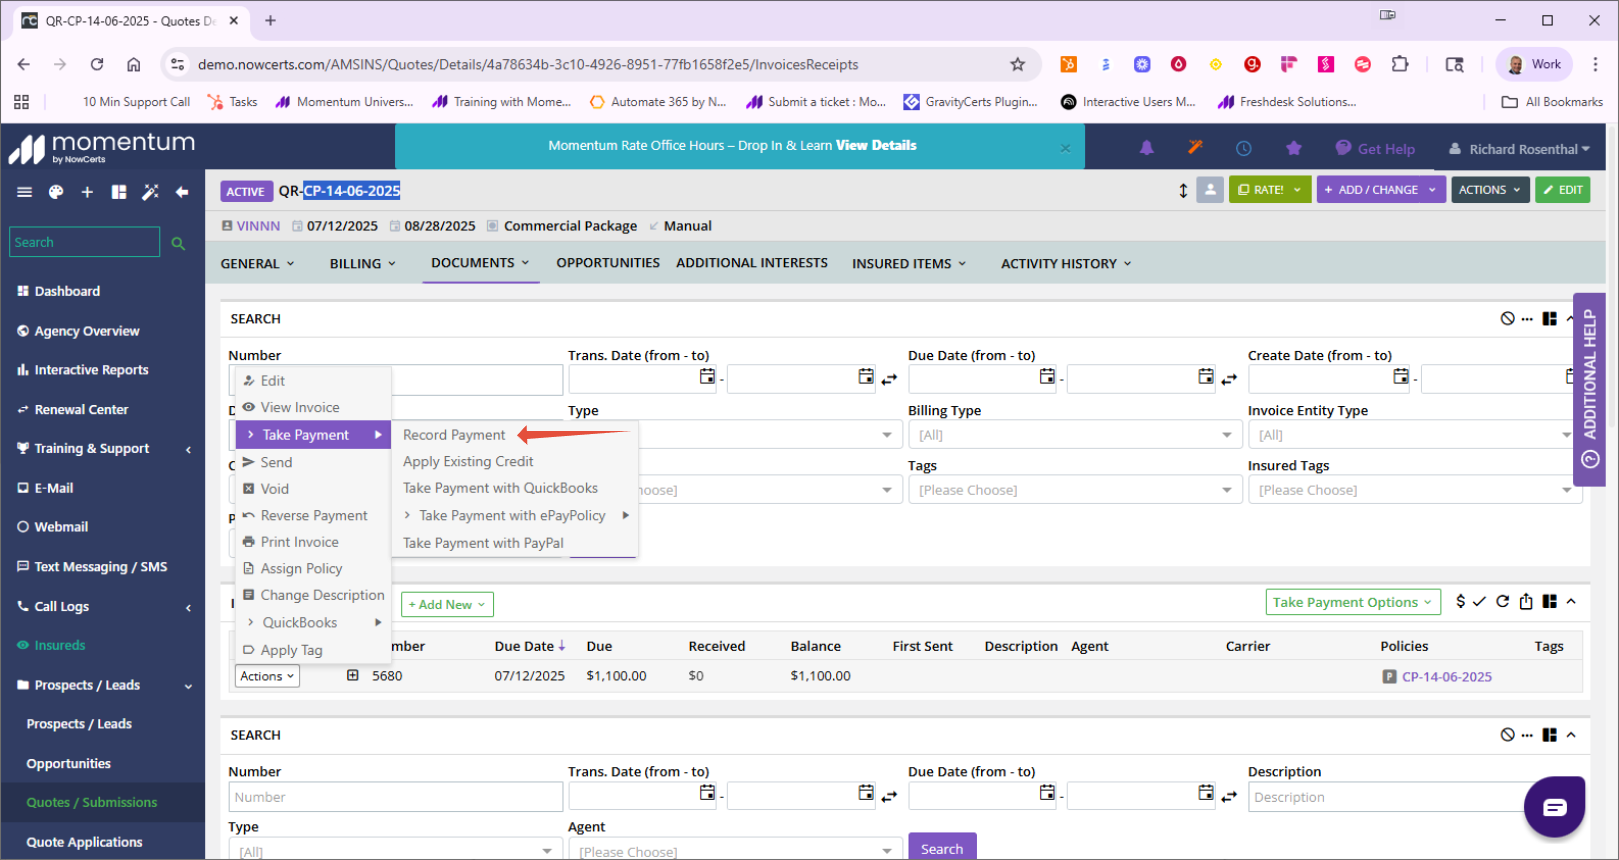Open the chat widget bubble
The width and height of the screenshot is (1619, 860).
(x=1554, y=807)
